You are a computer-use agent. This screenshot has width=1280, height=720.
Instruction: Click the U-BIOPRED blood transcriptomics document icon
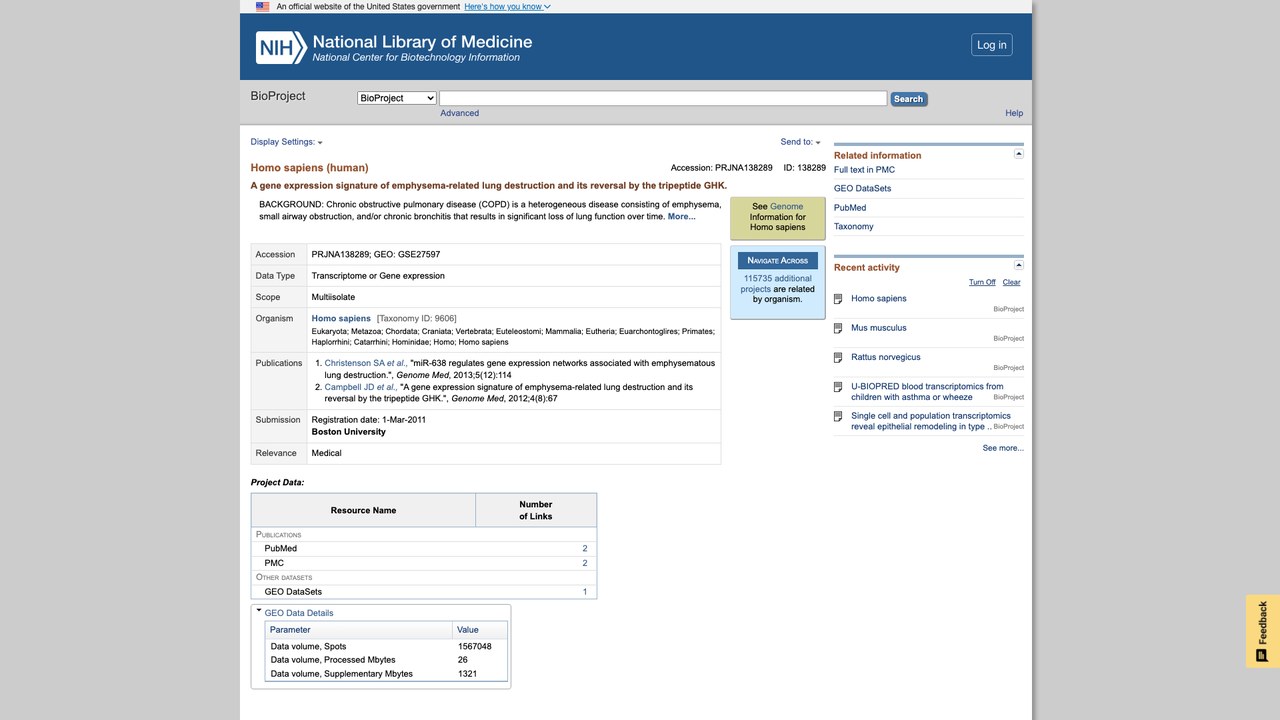pos(838,387)
